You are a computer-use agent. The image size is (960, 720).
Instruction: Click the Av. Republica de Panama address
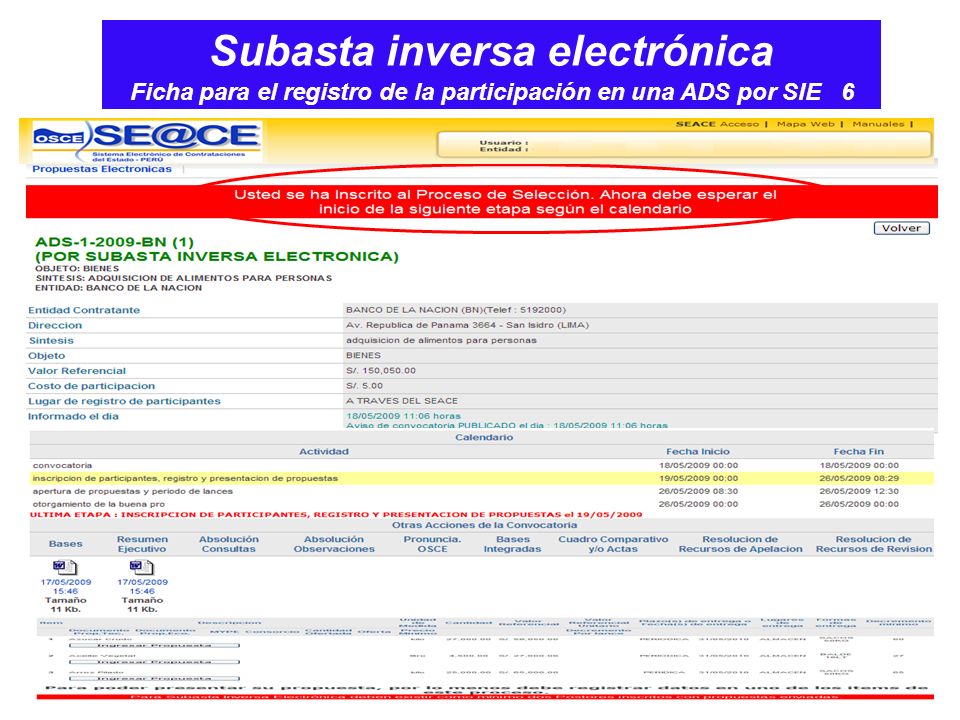point(467,325)
